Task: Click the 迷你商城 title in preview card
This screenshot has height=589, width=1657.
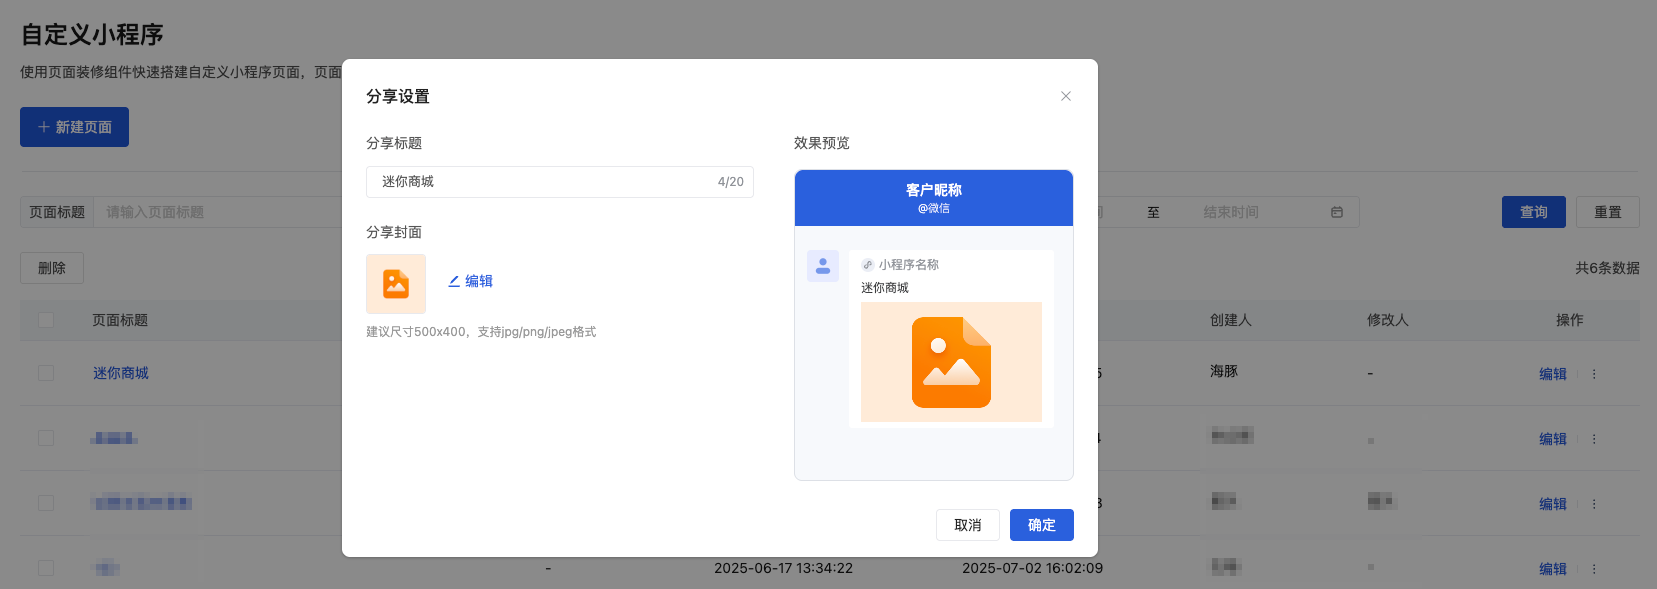Action: tap(885, 288)
